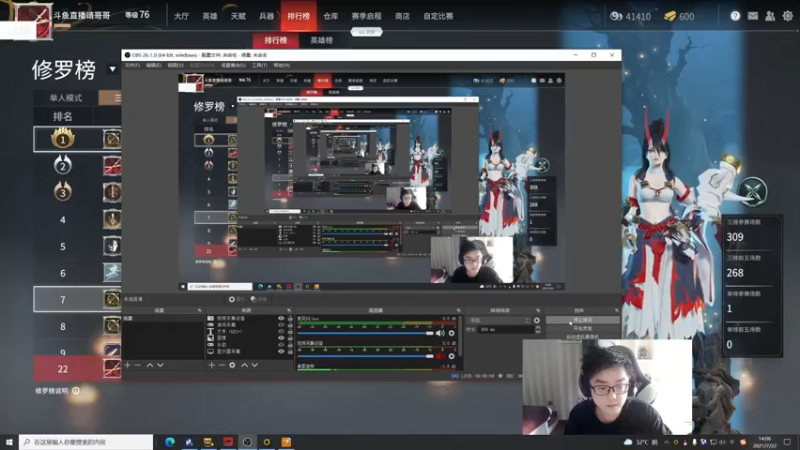Image resolution: width=800 pixels, height=450 pixels.
Task: Open the OBS 帮助 Help menu
Action: tap(282, 65)
